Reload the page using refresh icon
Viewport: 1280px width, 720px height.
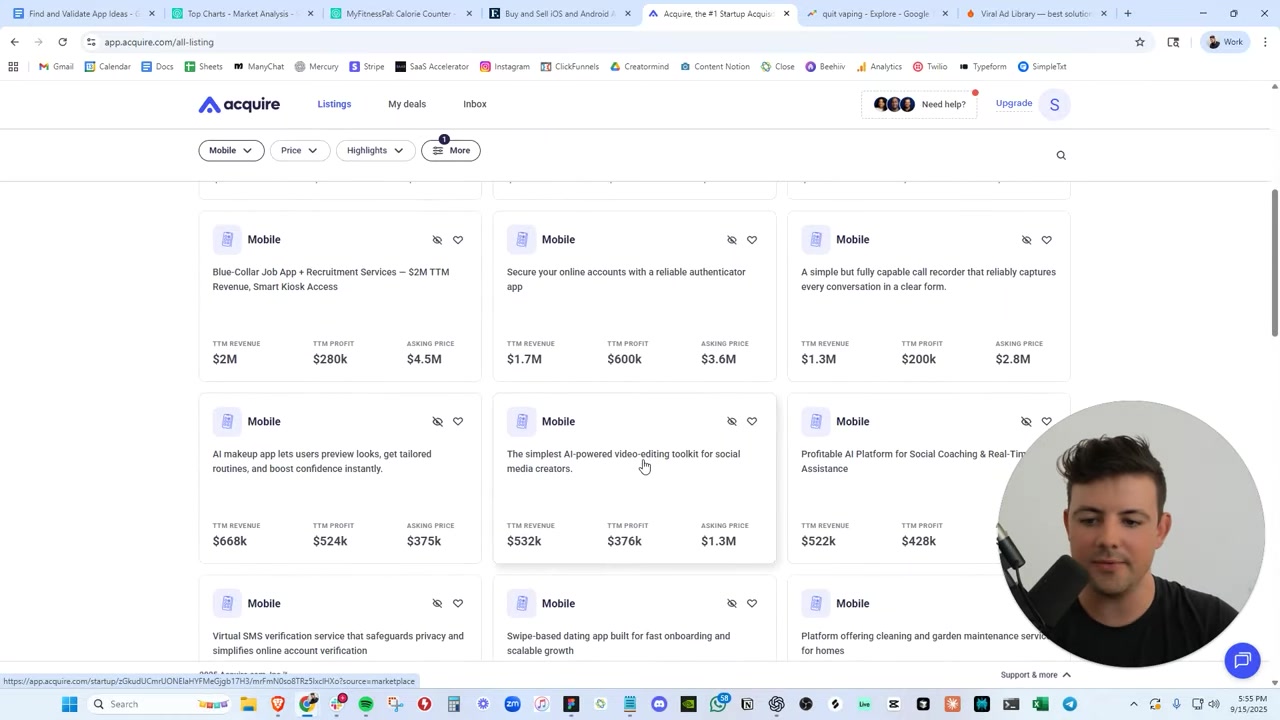tap(62, 42)
